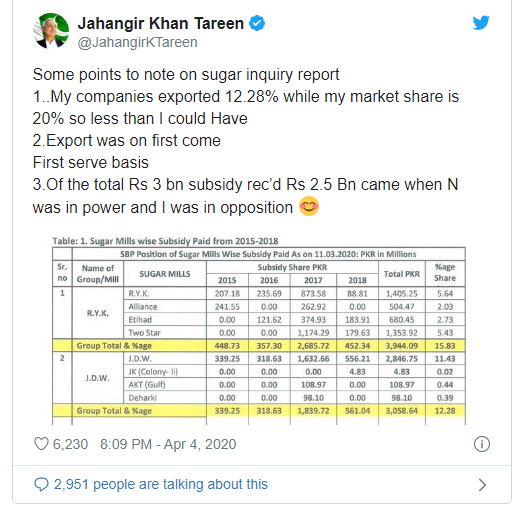Open tweet info circle icon
Screen dimensions: 523x516
(x=482, y=444)
